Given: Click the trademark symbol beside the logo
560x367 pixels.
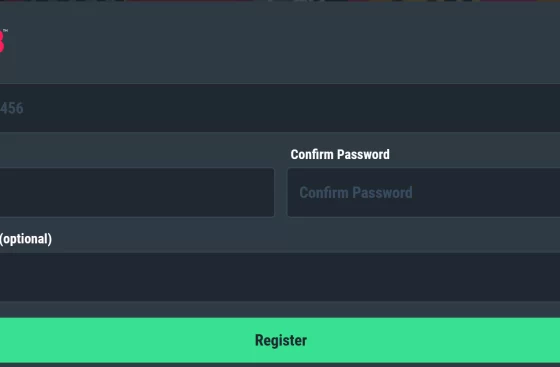Looking at the screenshot, I should point(5,31).
